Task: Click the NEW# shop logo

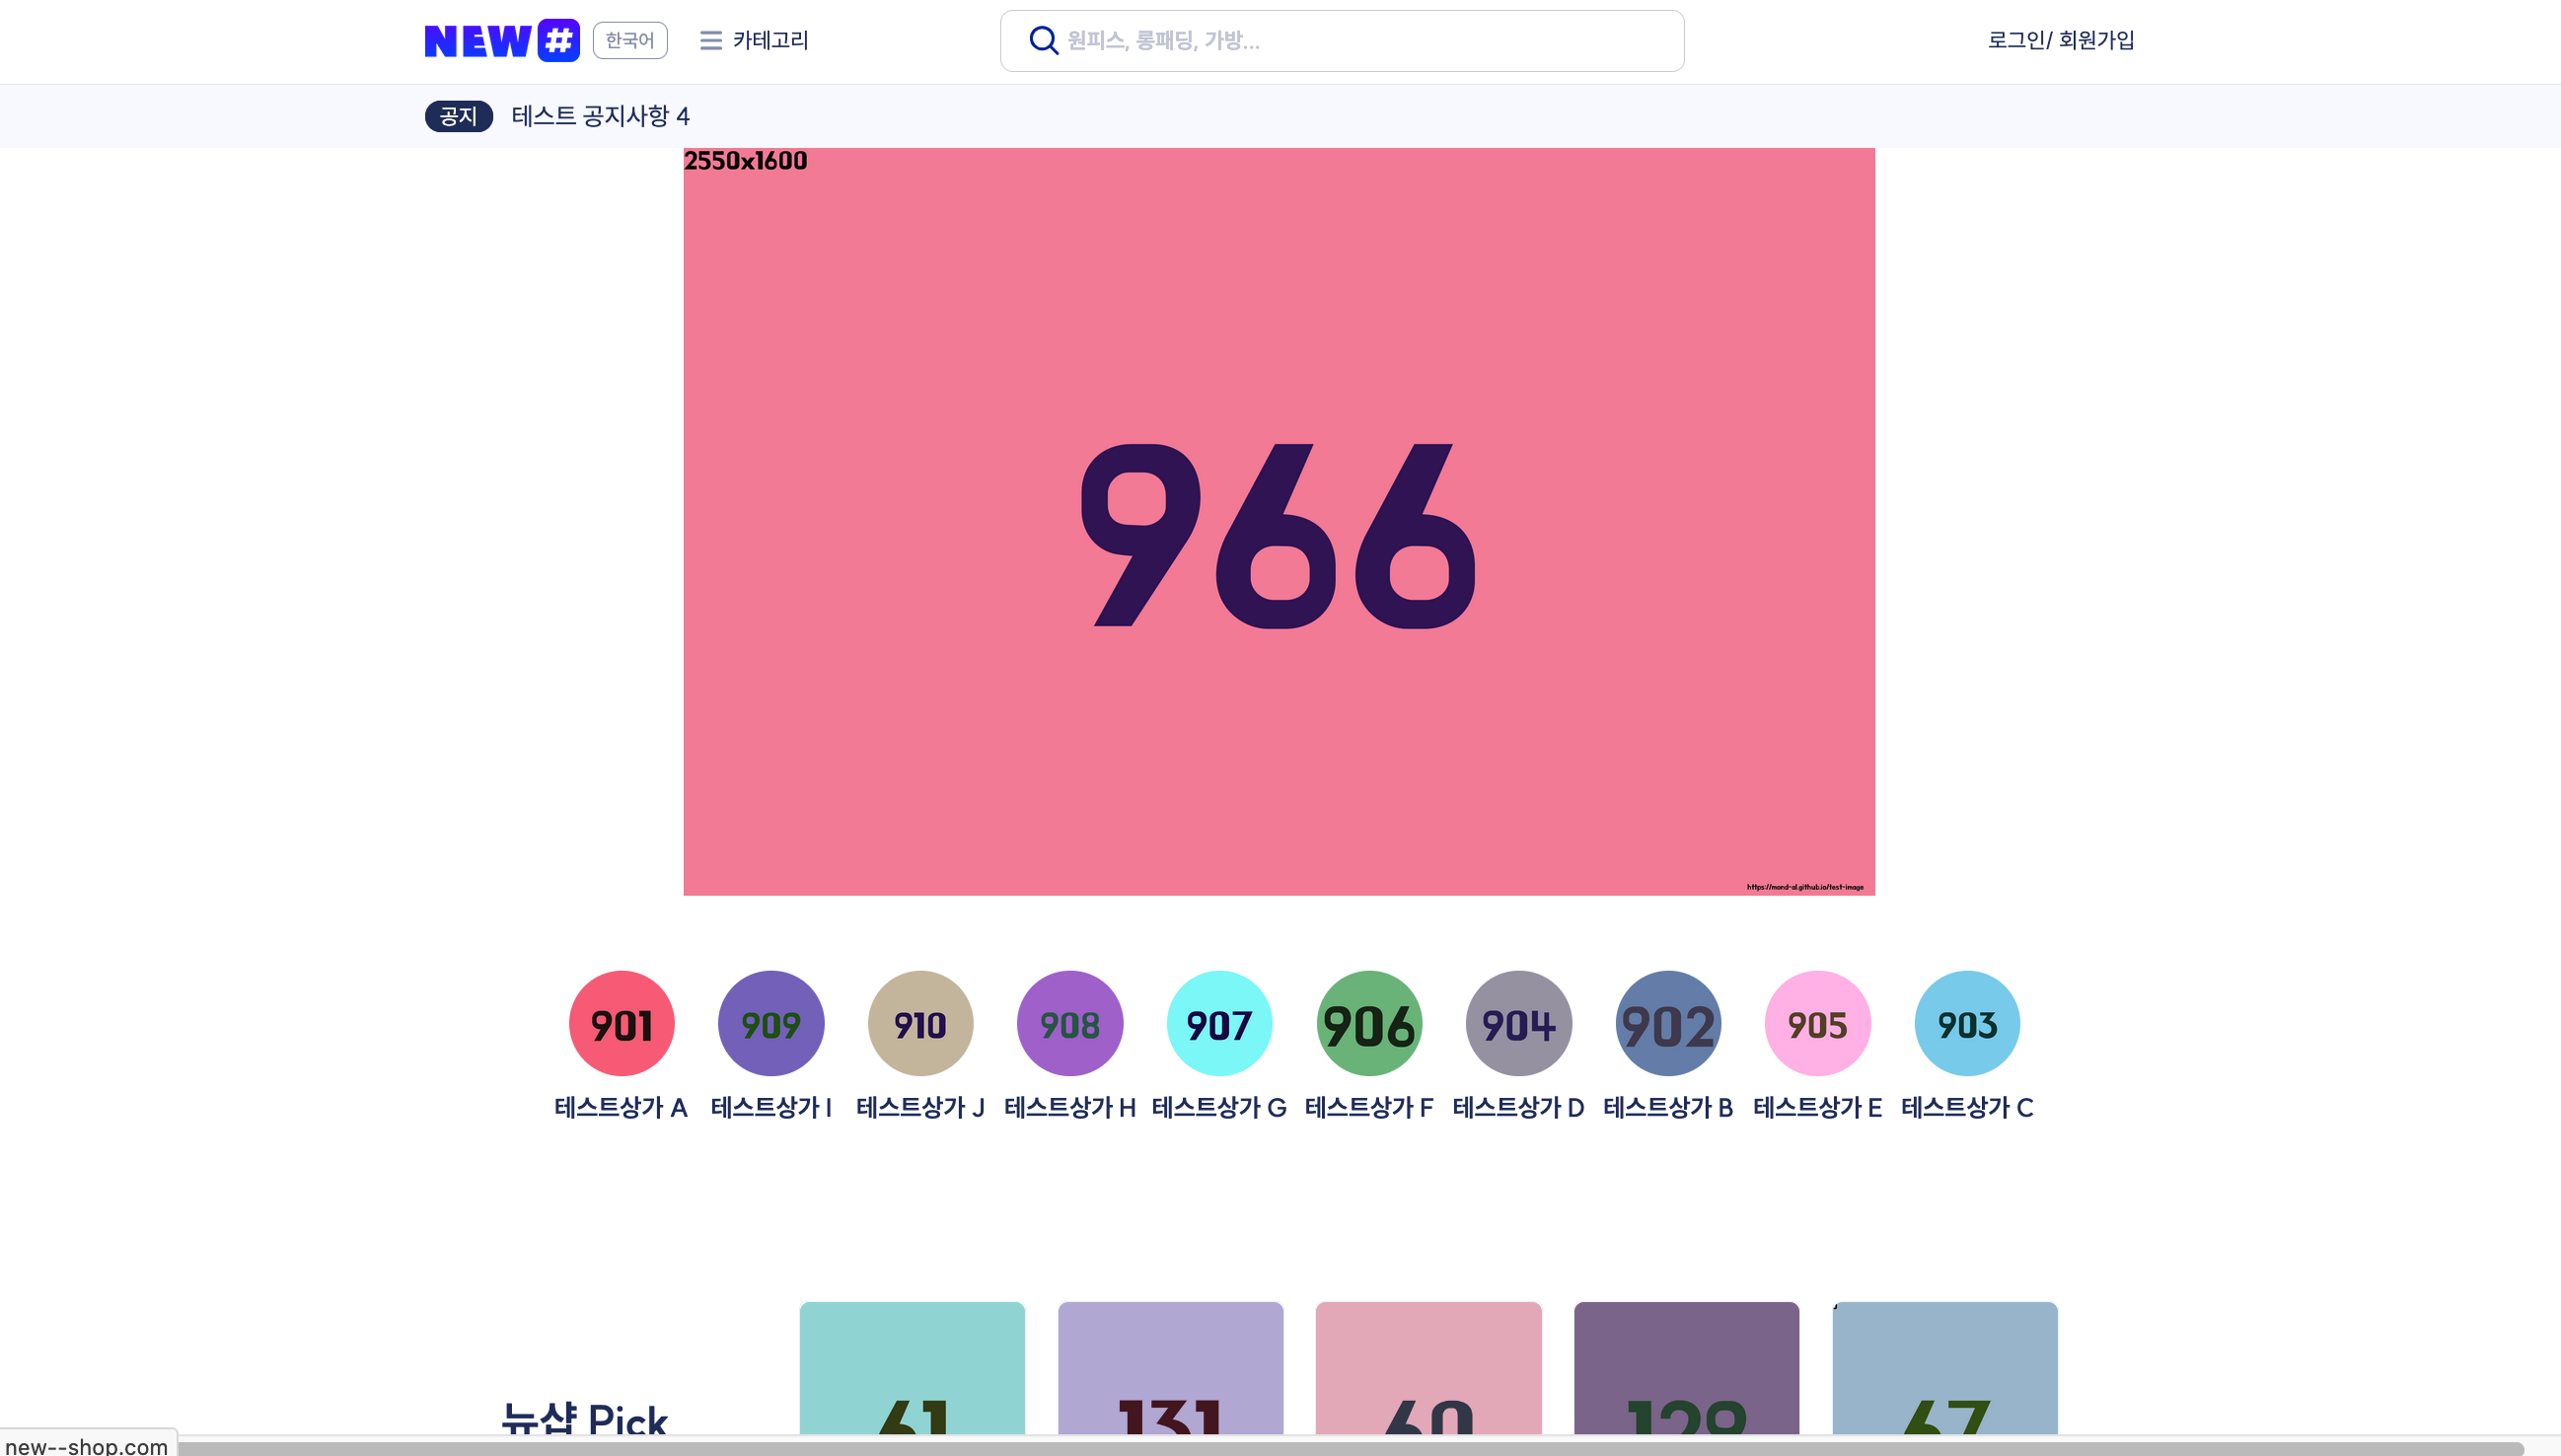Action: pos(501,40)
